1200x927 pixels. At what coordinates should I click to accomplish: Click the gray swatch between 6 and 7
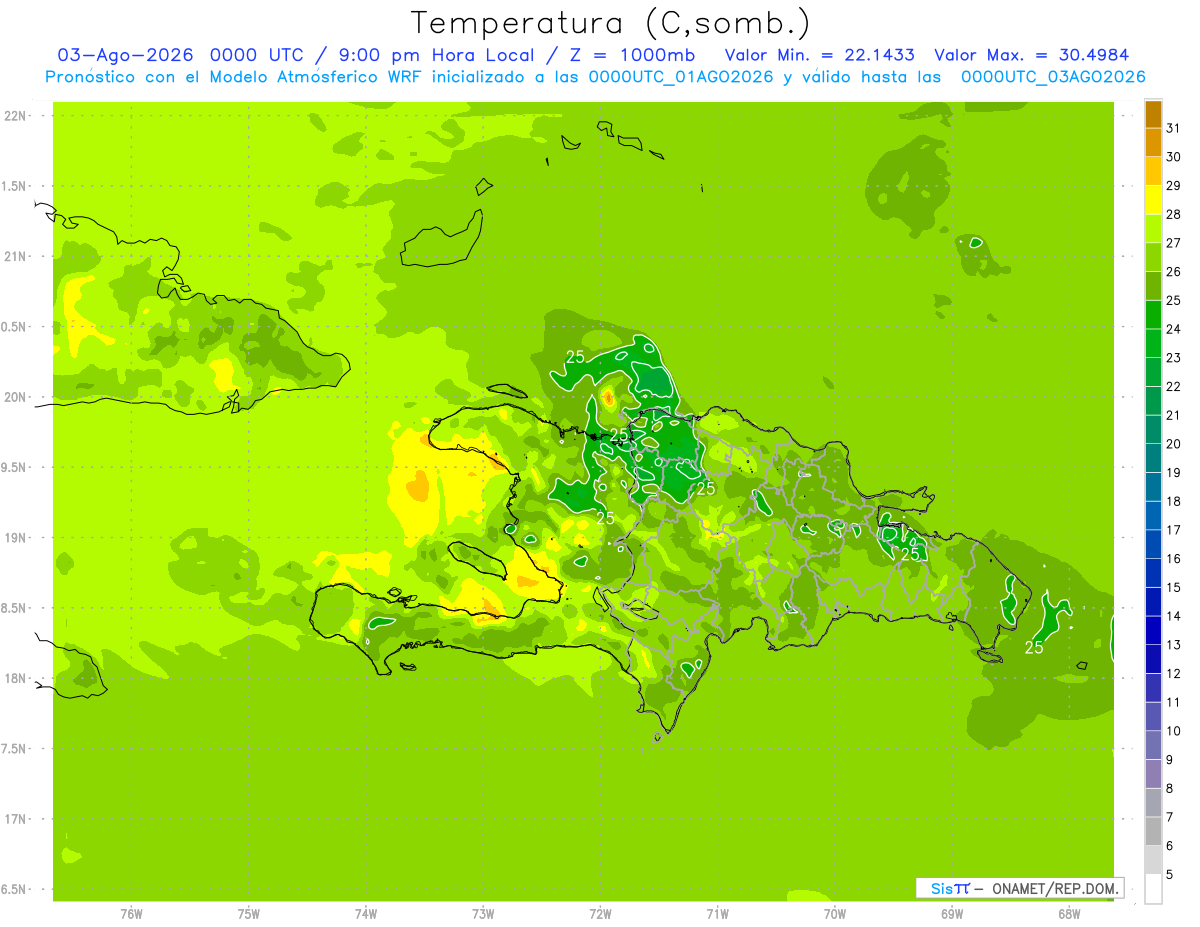point(1153,831)
